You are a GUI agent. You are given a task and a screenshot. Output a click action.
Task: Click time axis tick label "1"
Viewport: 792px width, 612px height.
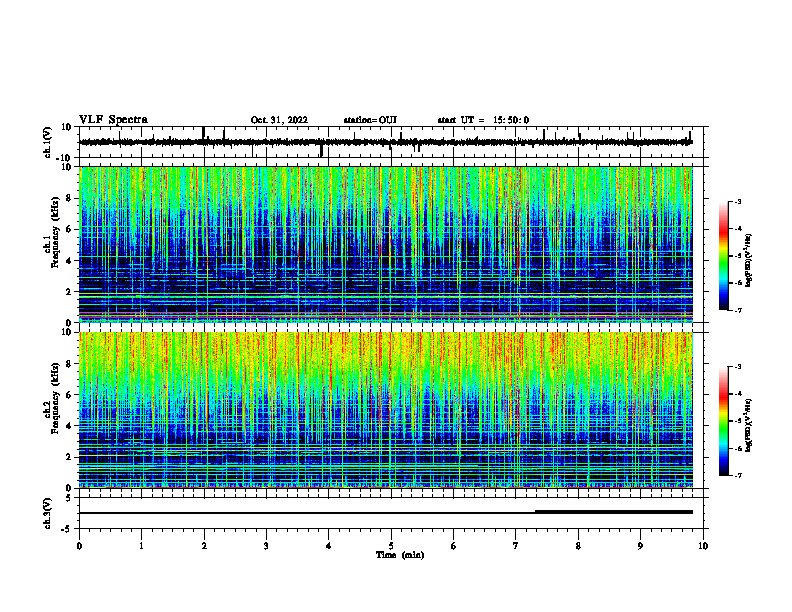pos(141,546)
